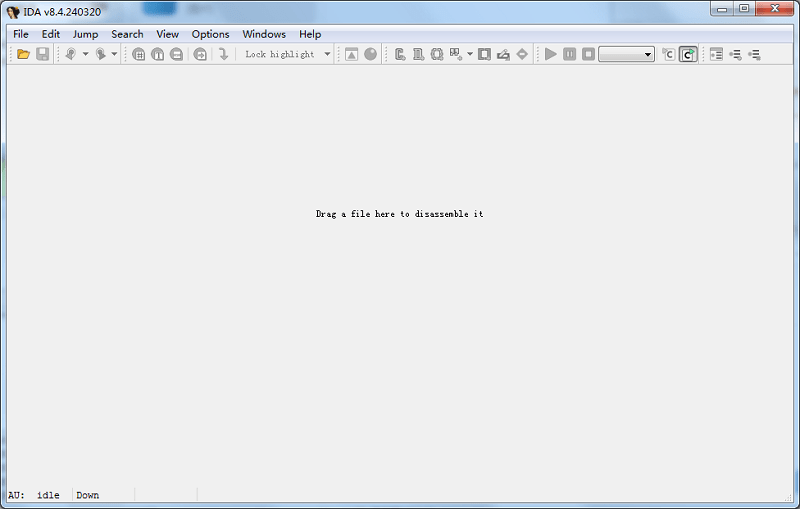
Task: Click the first breakpoint list icon
Action: 716,54
